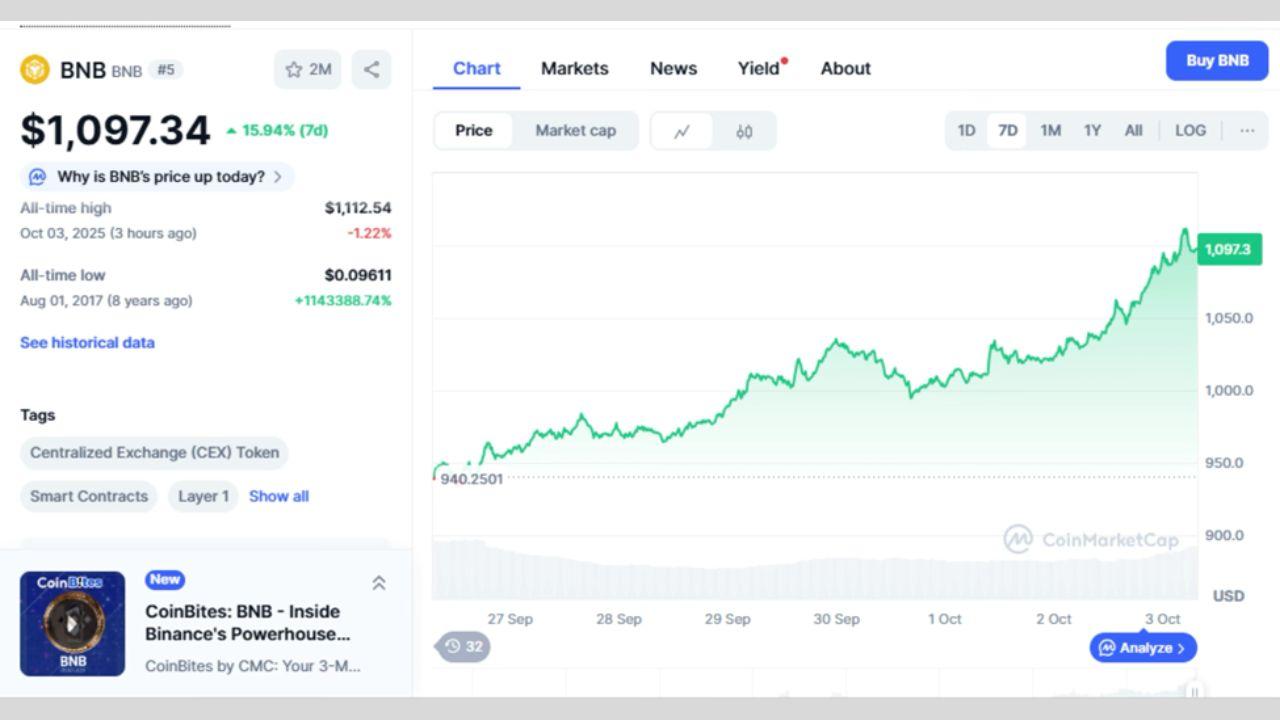Viewport: 1280px width, 720px height.
Task: Click the chart pause icon at bottom right
Action: [x=1193, y=691]
